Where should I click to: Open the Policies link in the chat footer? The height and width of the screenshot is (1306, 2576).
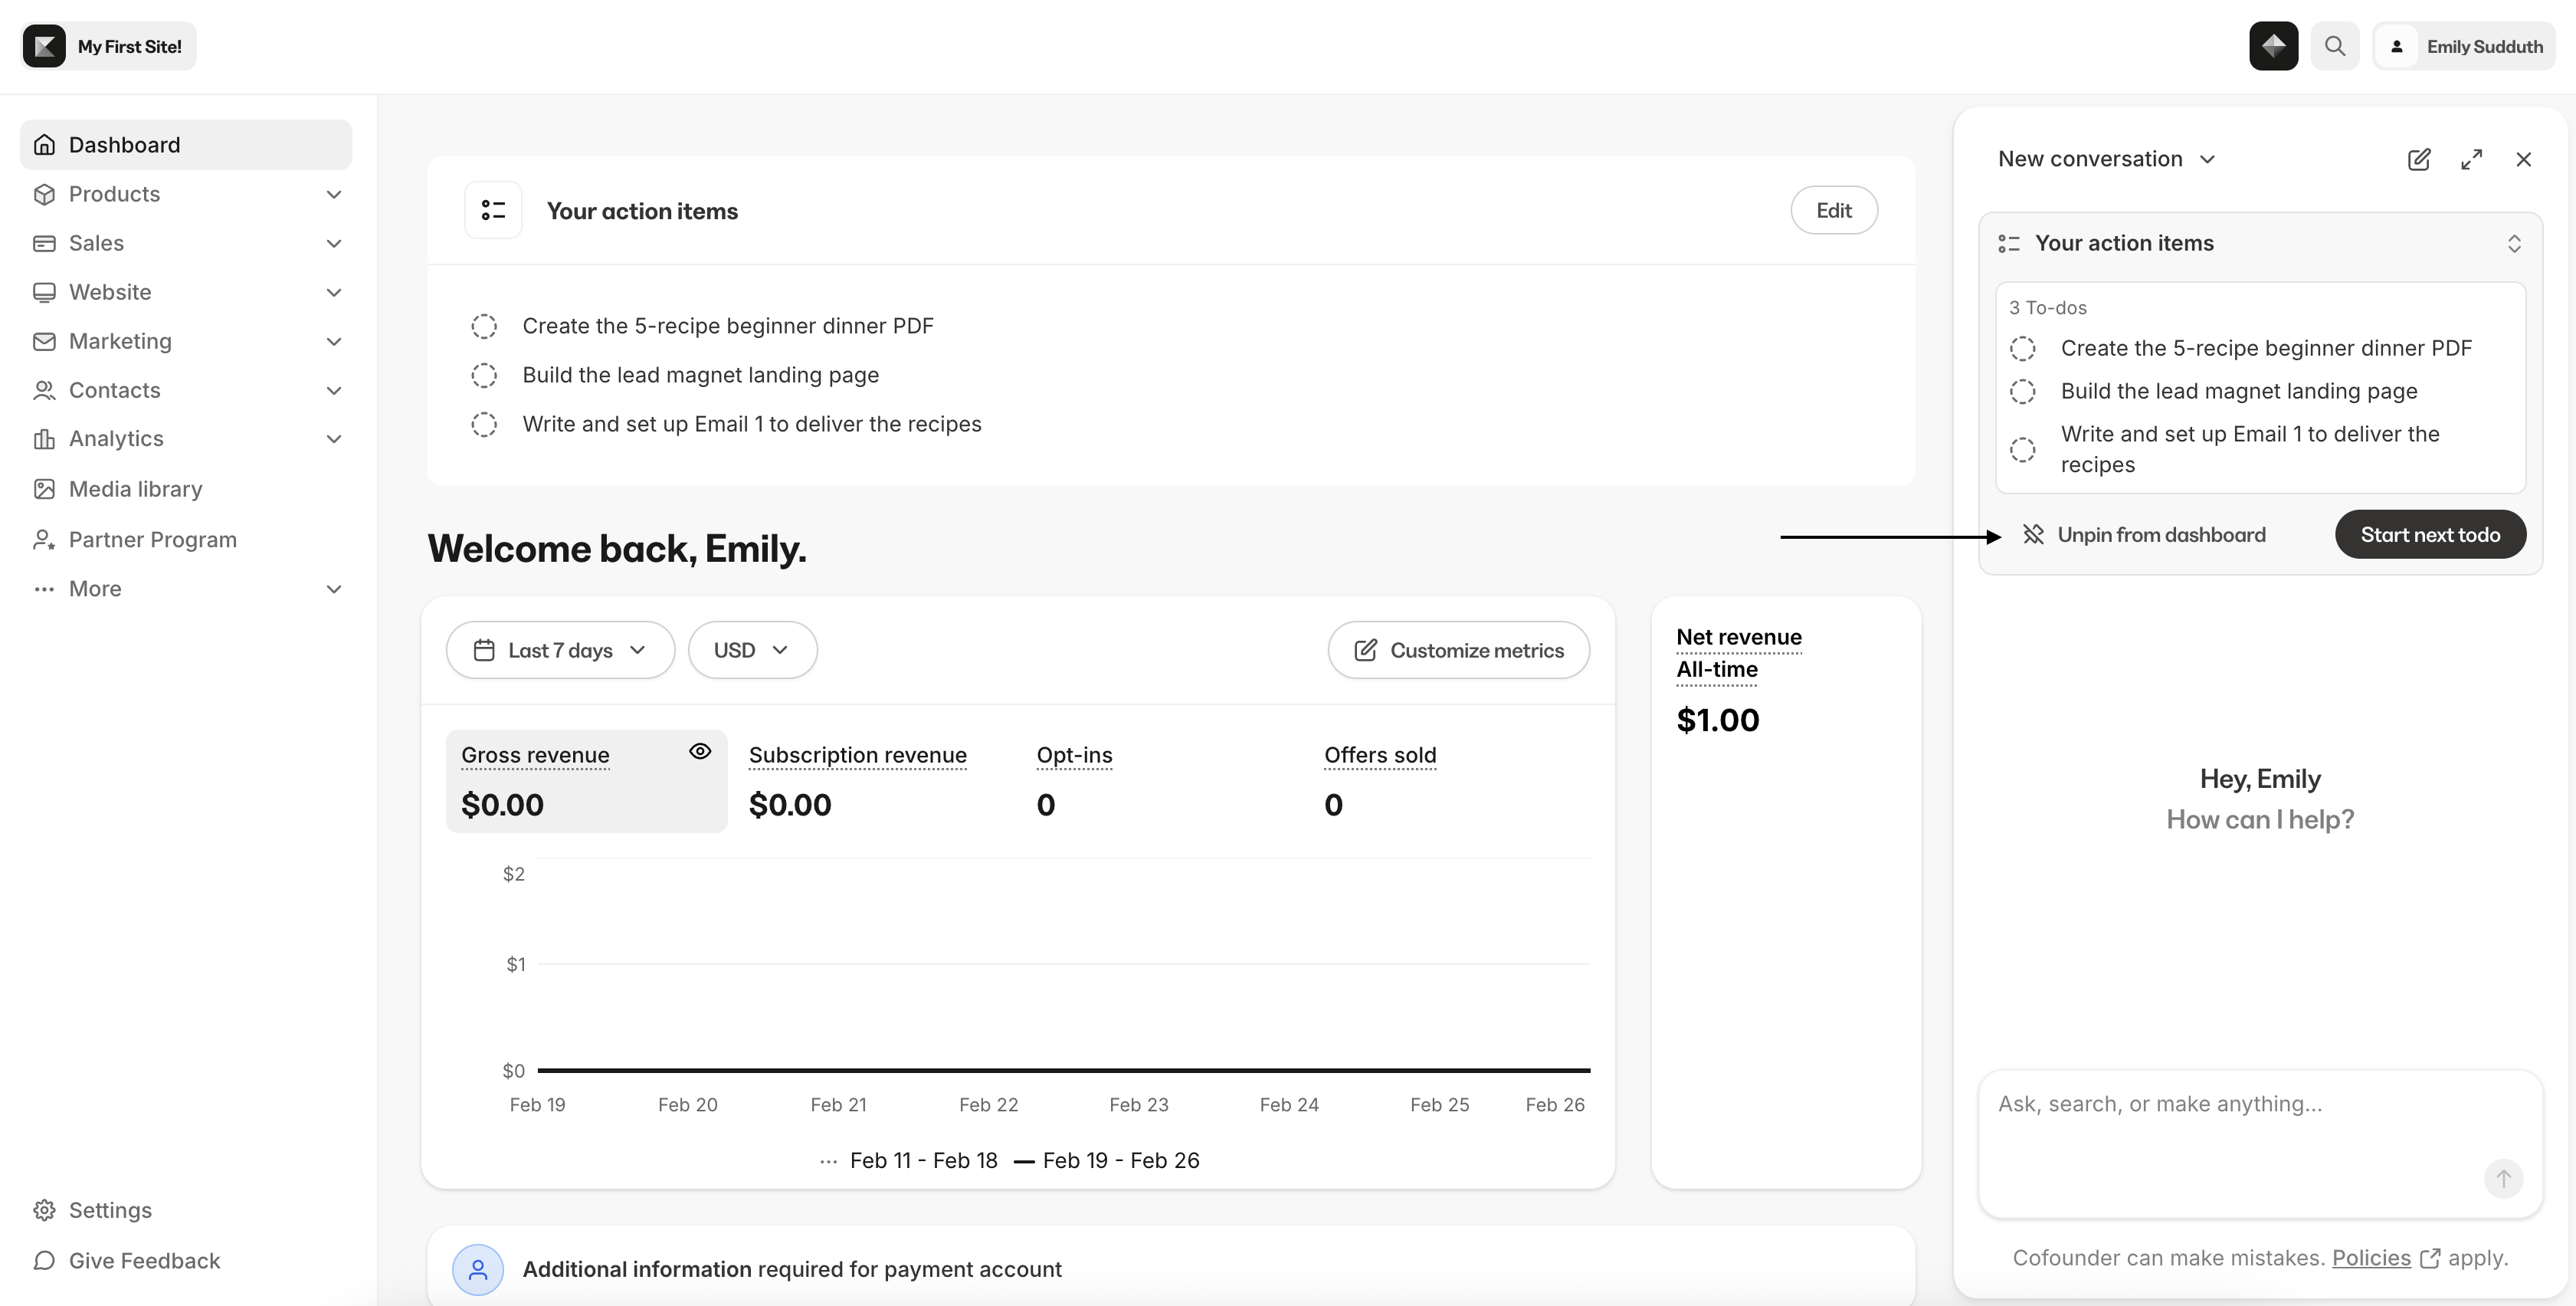click(x=2371, y=1257)
